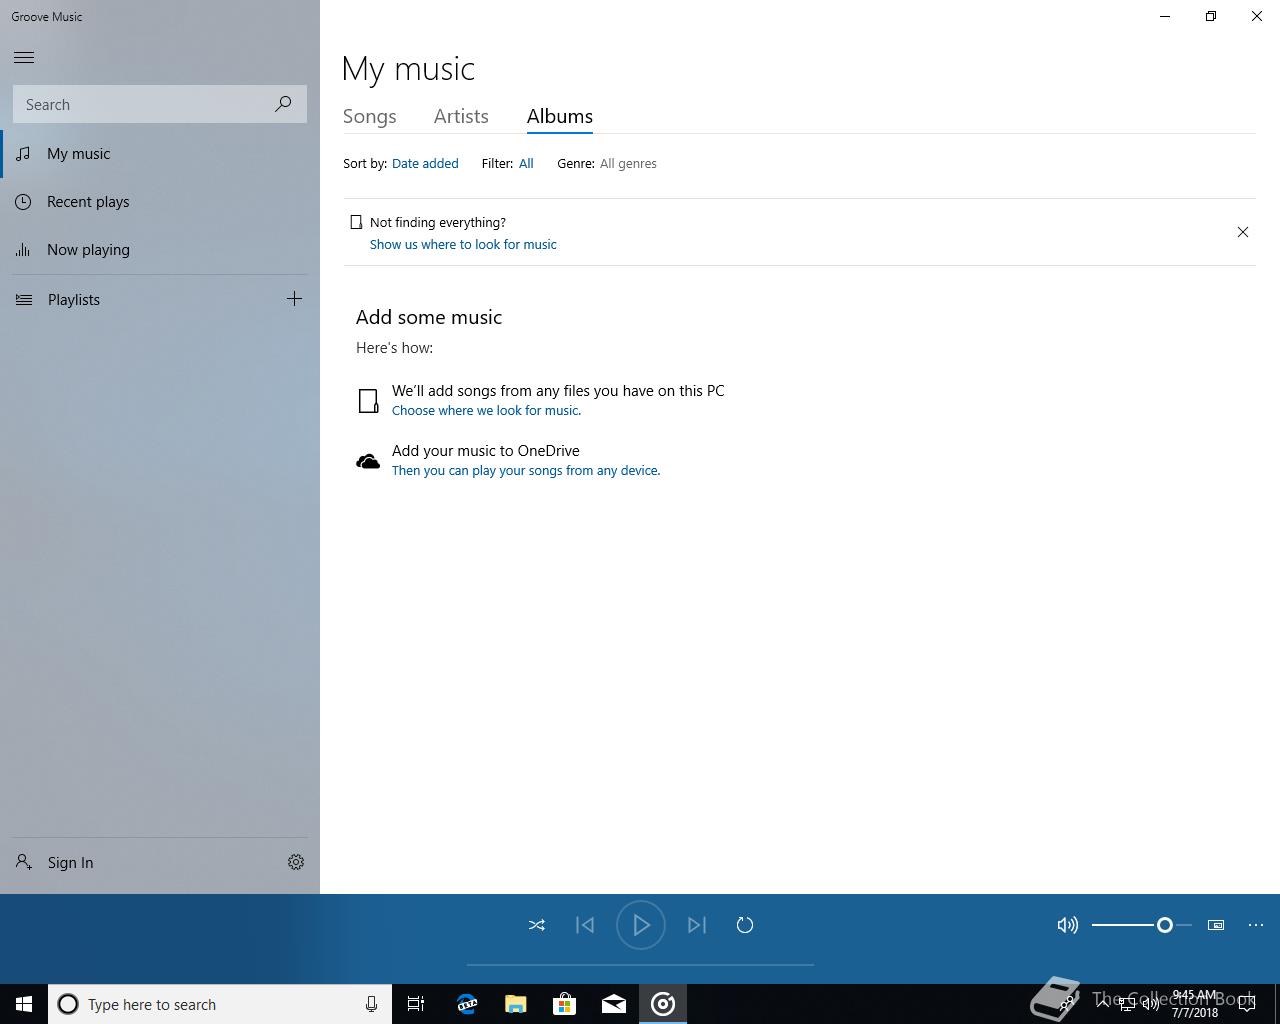Toggle repeat playback
The image size is (1280, 1024).
(745, 925)
